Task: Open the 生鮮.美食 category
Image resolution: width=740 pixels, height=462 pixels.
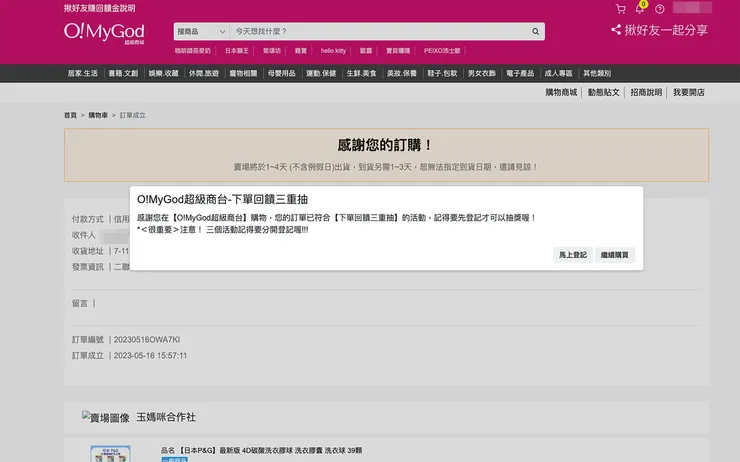Action: point(362,73)
